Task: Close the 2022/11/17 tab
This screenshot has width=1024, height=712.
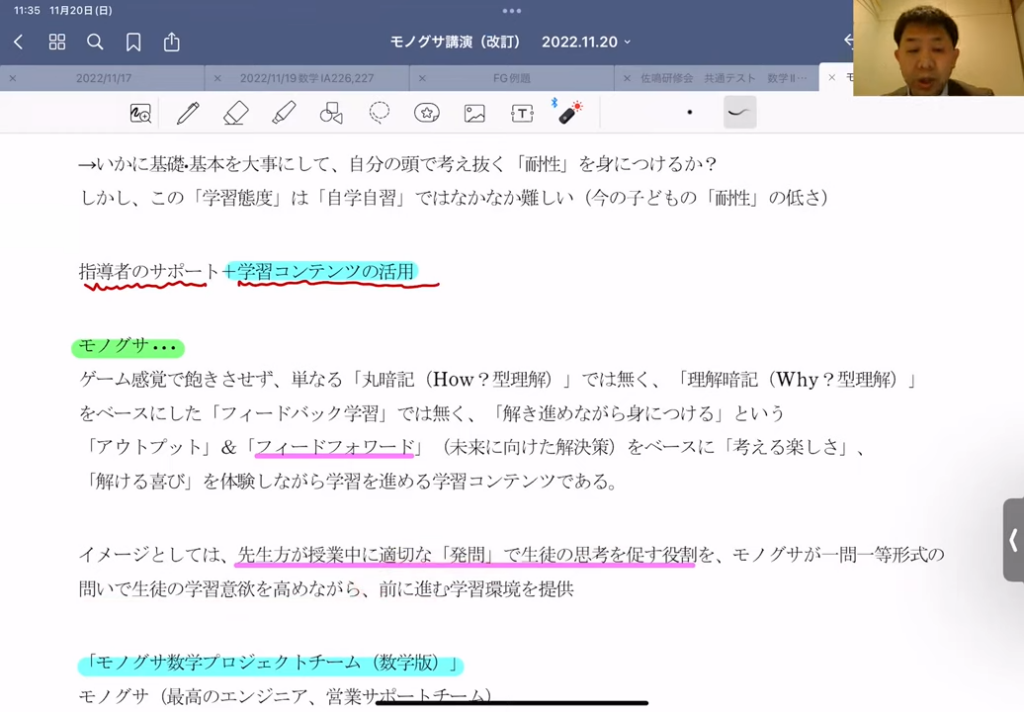Action: pyautogui.click(x=12, y=78)
